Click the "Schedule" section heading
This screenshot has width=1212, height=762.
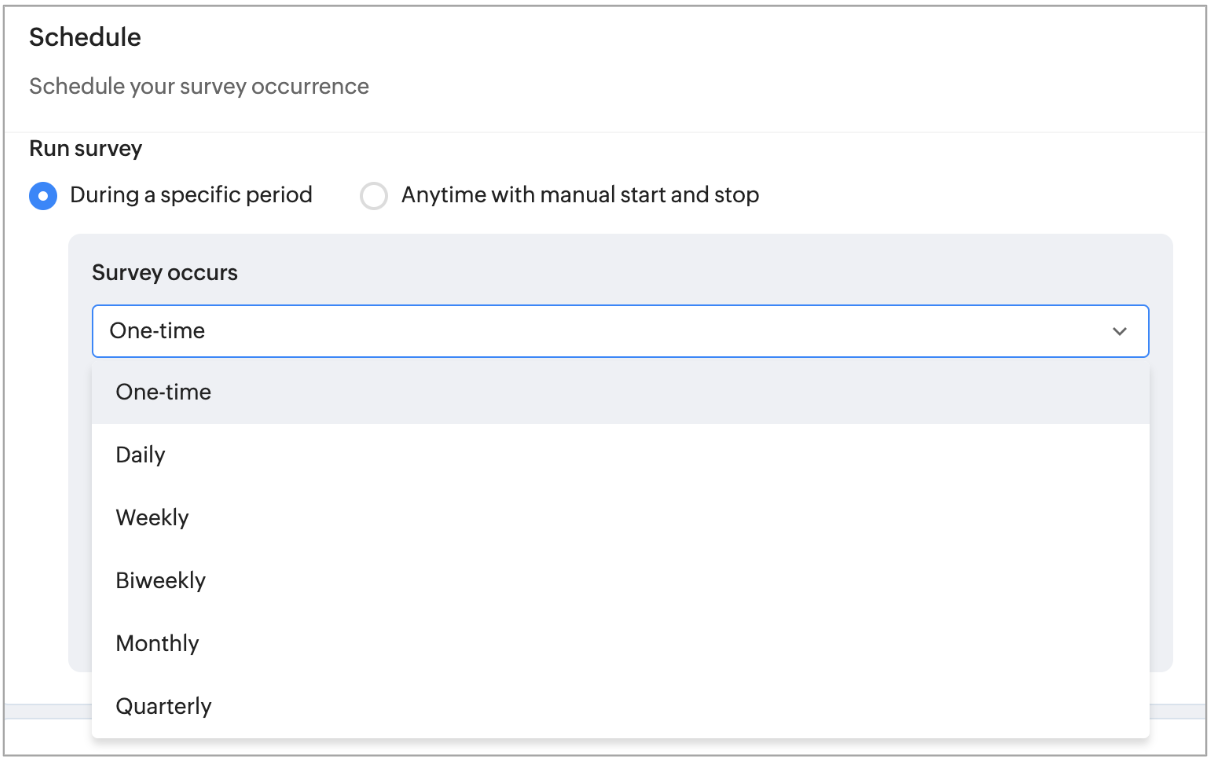85,38
